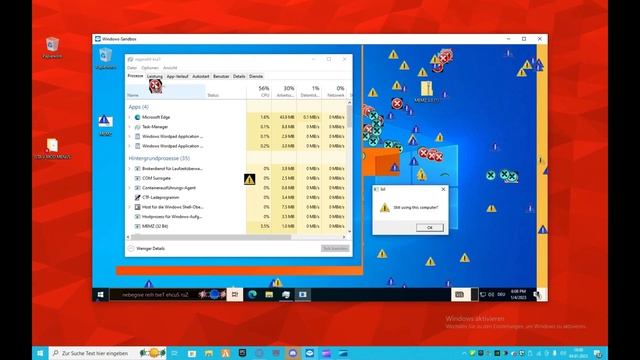Switch to the Details tab
The height and width of the screenshot is (360, 640).
pyautogui.click(x=239, y=76)
